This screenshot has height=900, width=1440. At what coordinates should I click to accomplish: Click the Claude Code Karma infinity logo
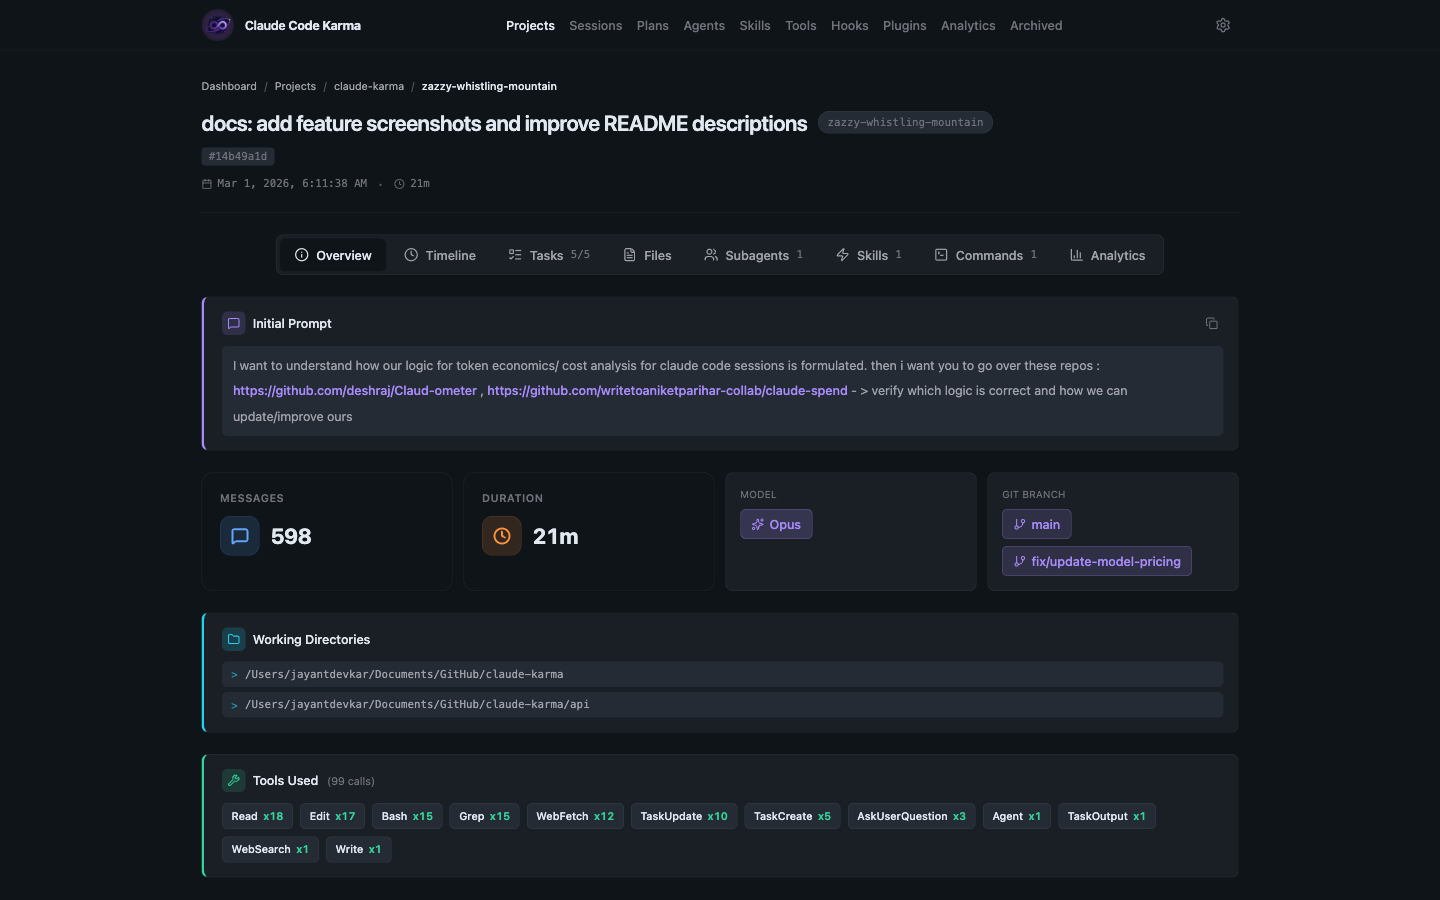pos(218,25)
